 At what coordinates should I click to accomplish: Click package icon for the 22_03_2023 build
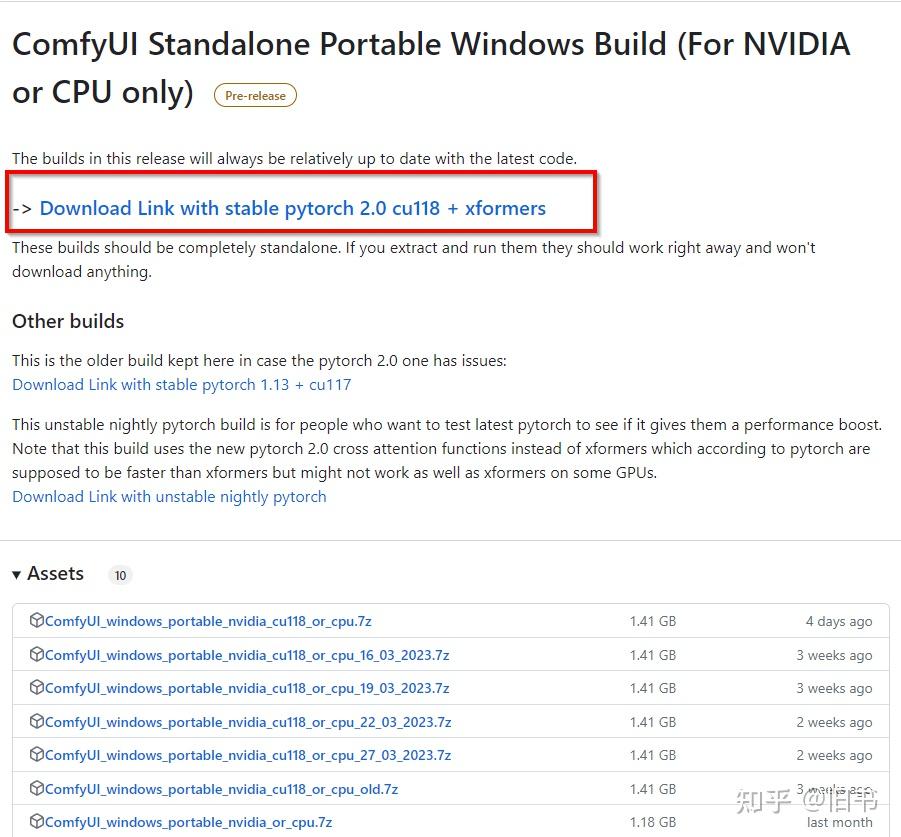pyautogui.click(x=37, y=722)
